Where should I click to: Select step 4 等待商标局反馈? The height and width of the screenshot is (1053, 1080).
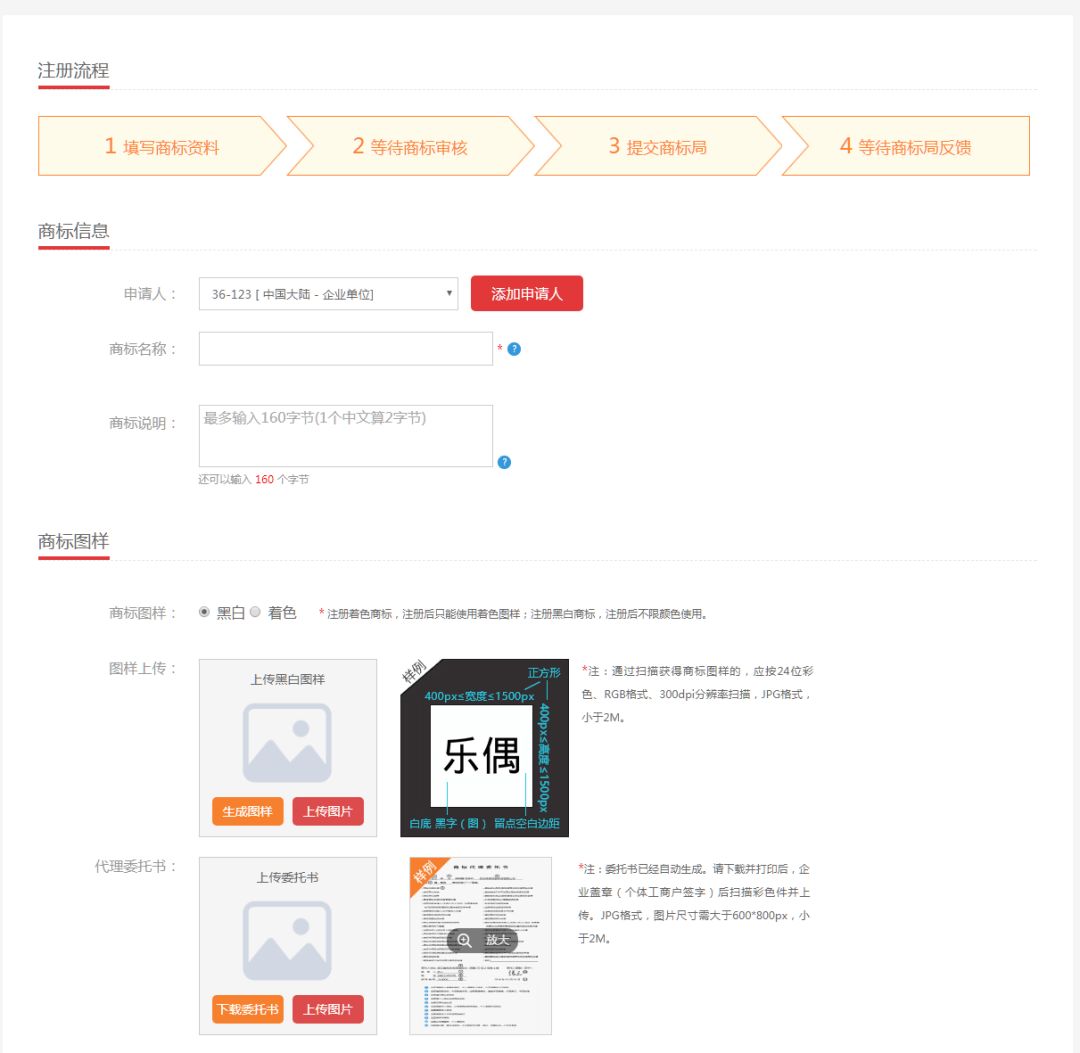(906, 146)
